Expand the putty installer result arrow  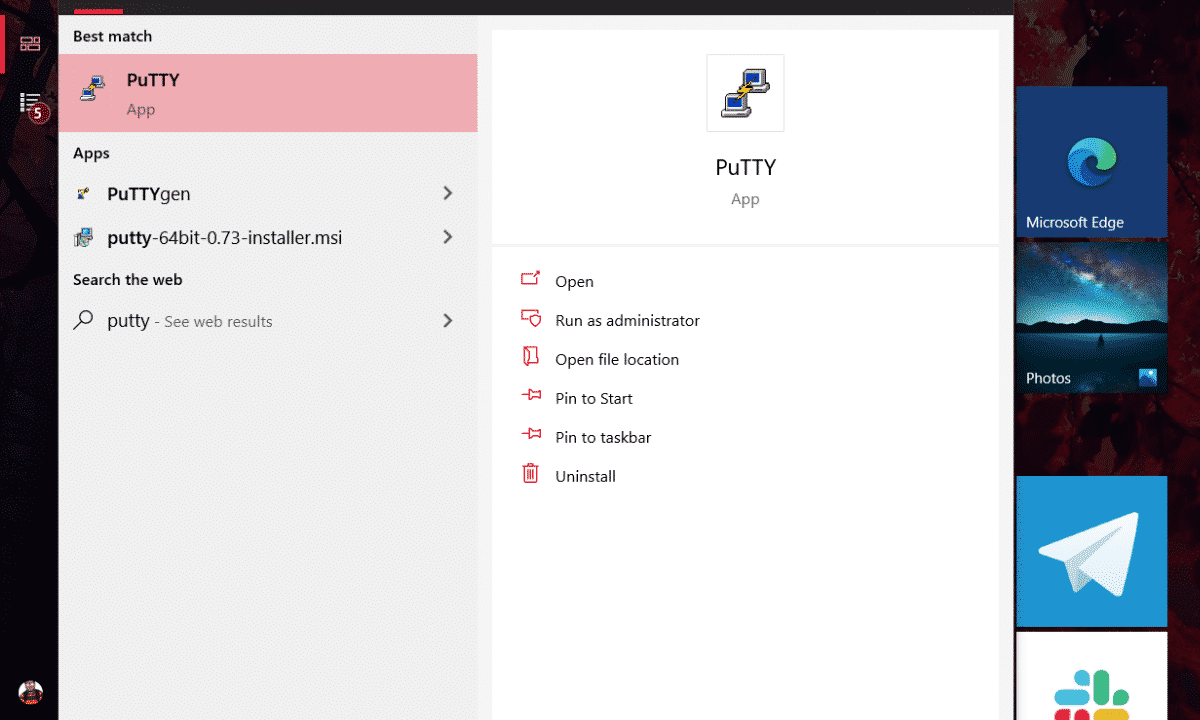coord(447,237)
